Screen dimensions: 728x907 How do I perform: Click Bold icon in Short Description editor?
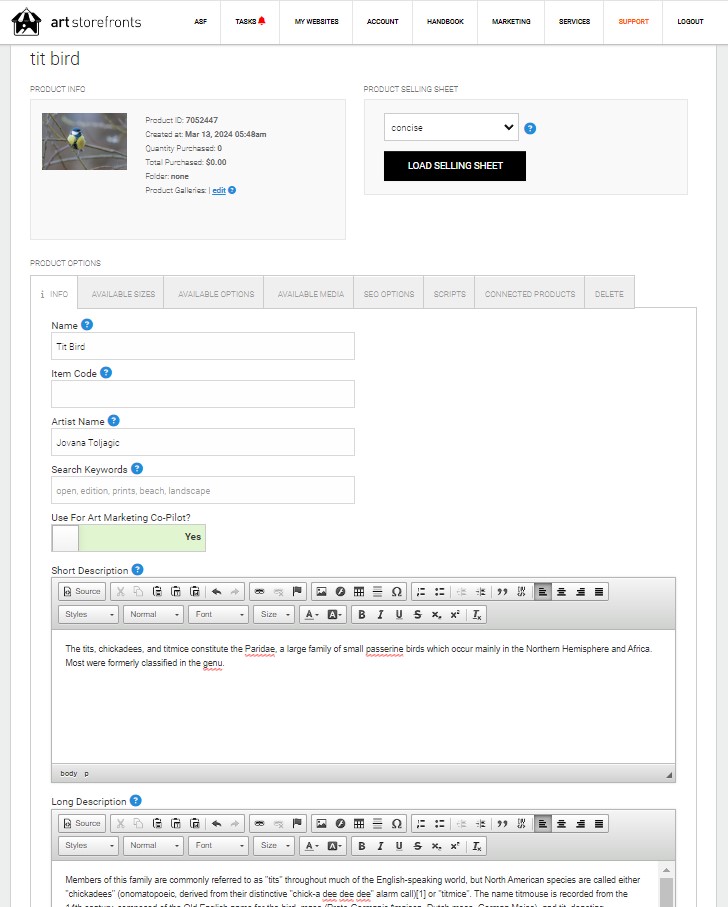click(361, 614)
